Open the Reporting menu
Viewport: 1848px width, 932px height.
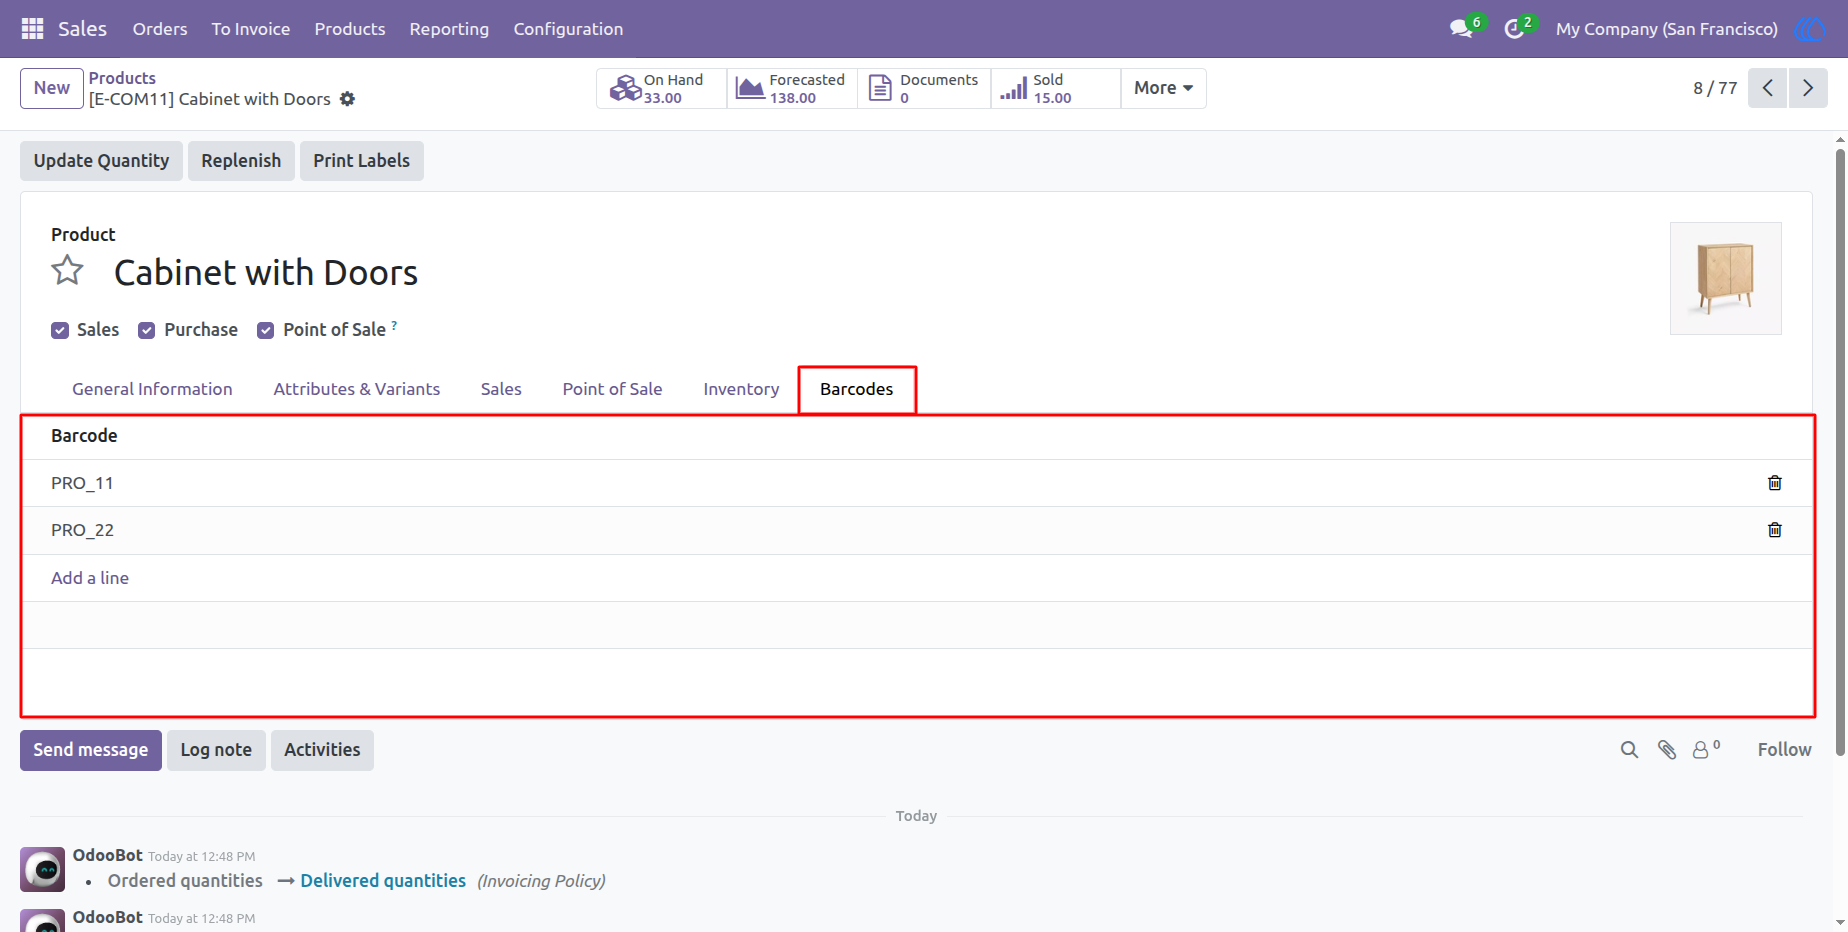pos(449,29)
